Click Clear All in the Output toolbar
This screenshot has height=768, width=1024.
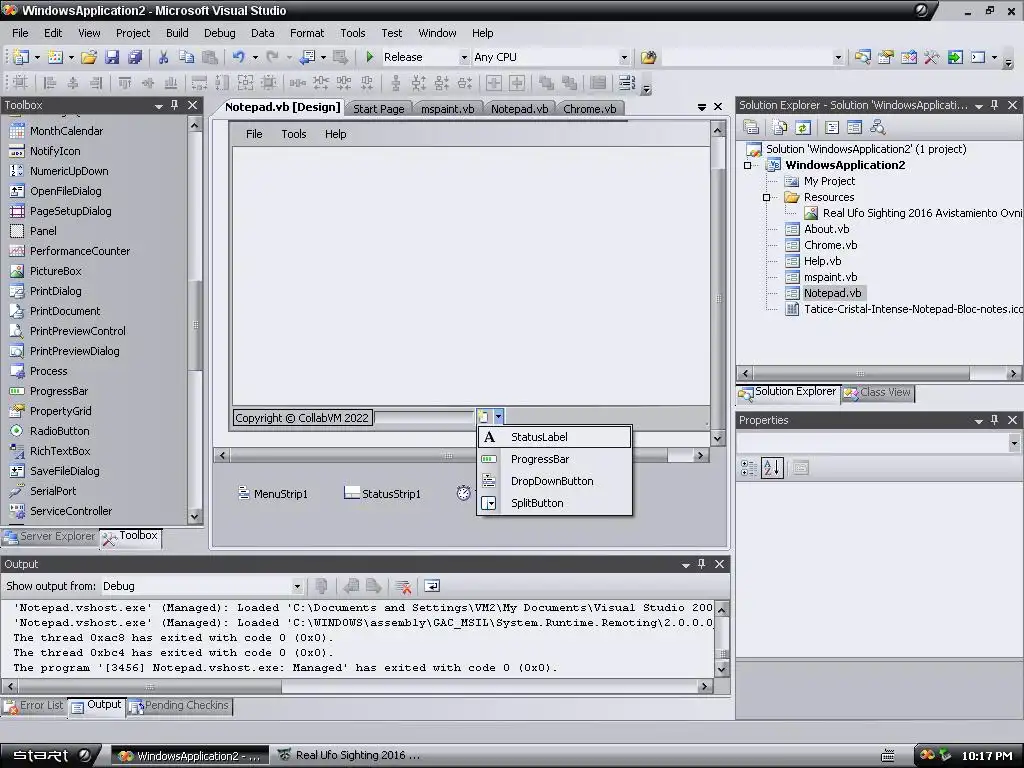pyautogui.click(x=403, y=586)
